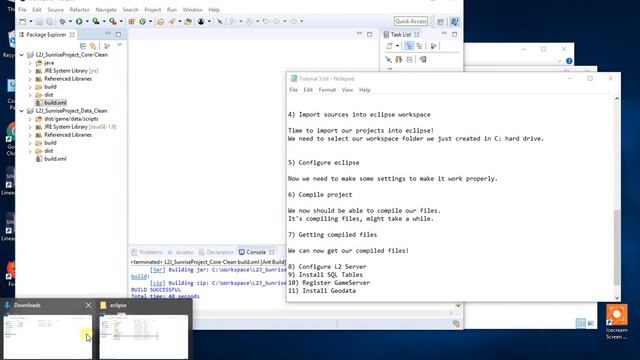This screenshot has width=640, height=360.
Task: Open the Notepad View menu
Action: (x=347, y=90)
